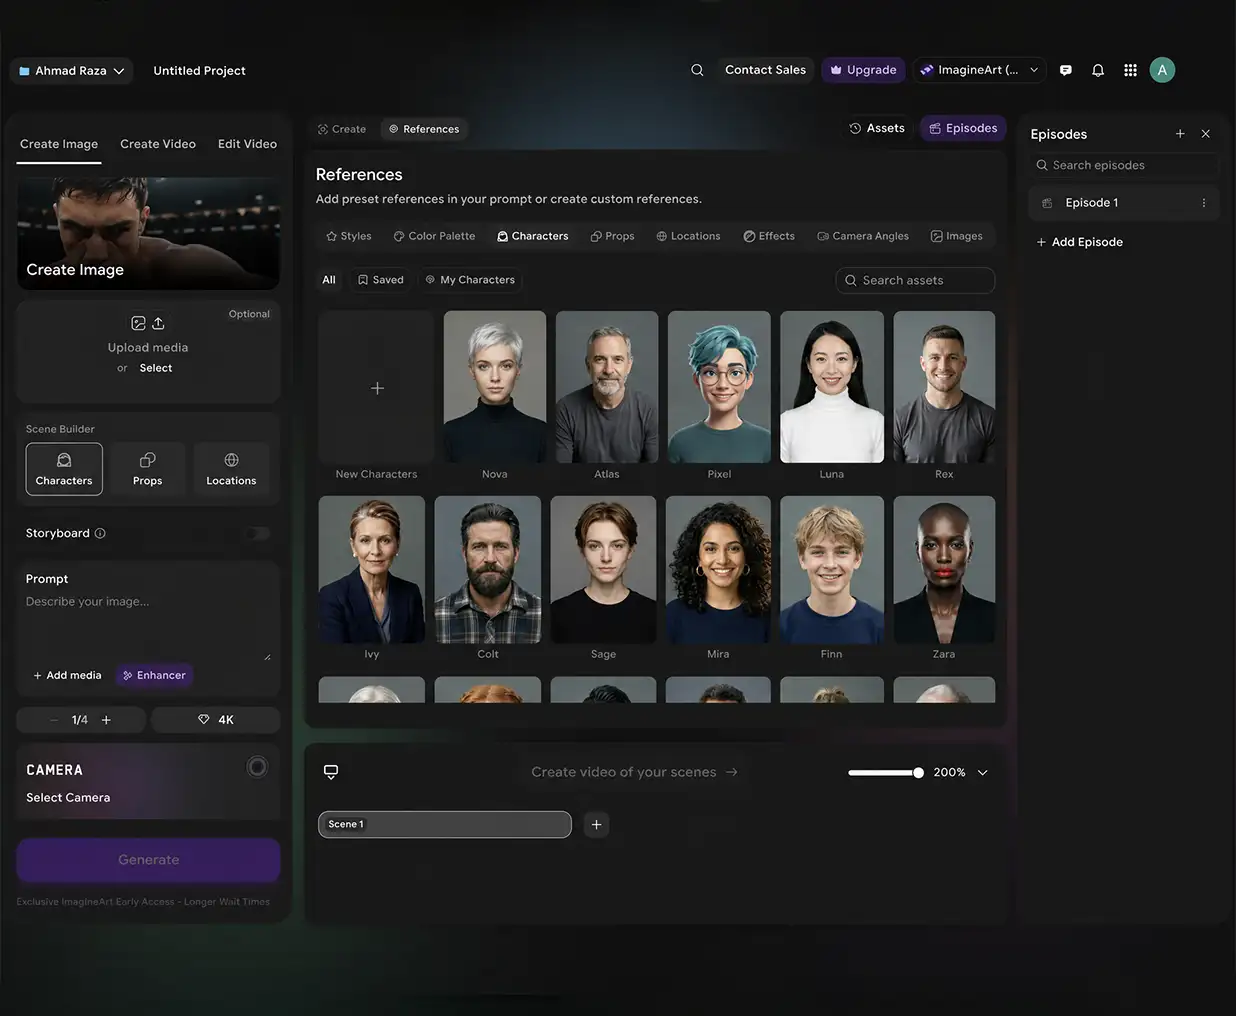Adjust the timeline zoom slider
This screenshot has height=1016, width=1236.
click(886, 773)
